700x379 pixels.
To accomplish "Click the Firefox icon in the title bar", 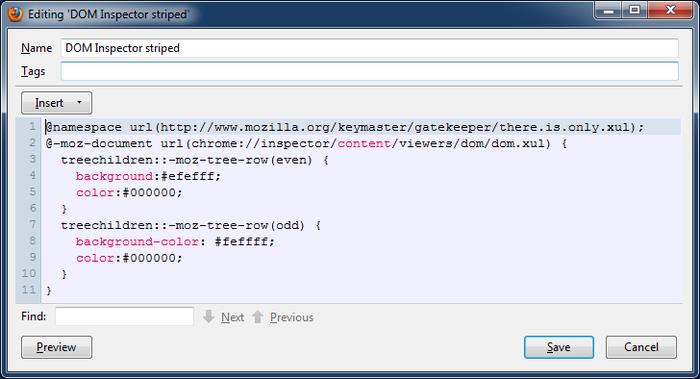I will [15, 14].
